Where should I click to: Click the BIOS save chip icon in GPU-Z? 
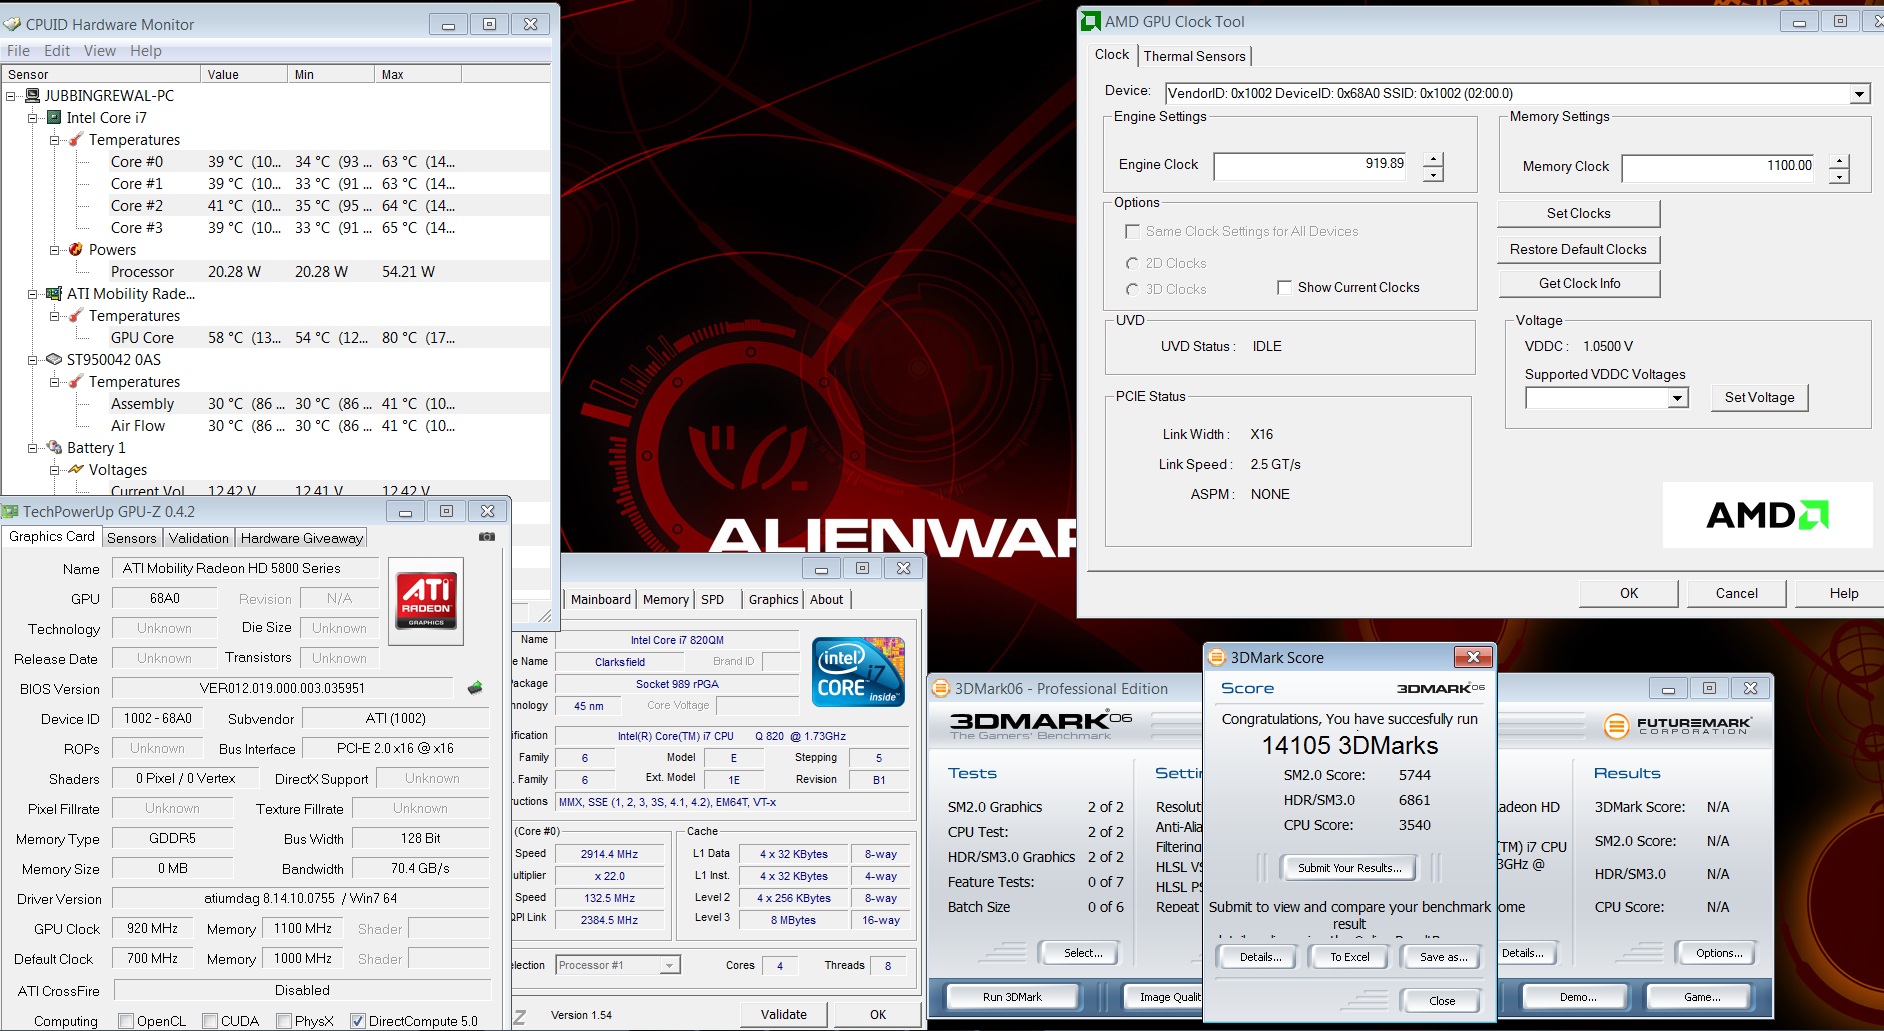[x=475, y=688]
